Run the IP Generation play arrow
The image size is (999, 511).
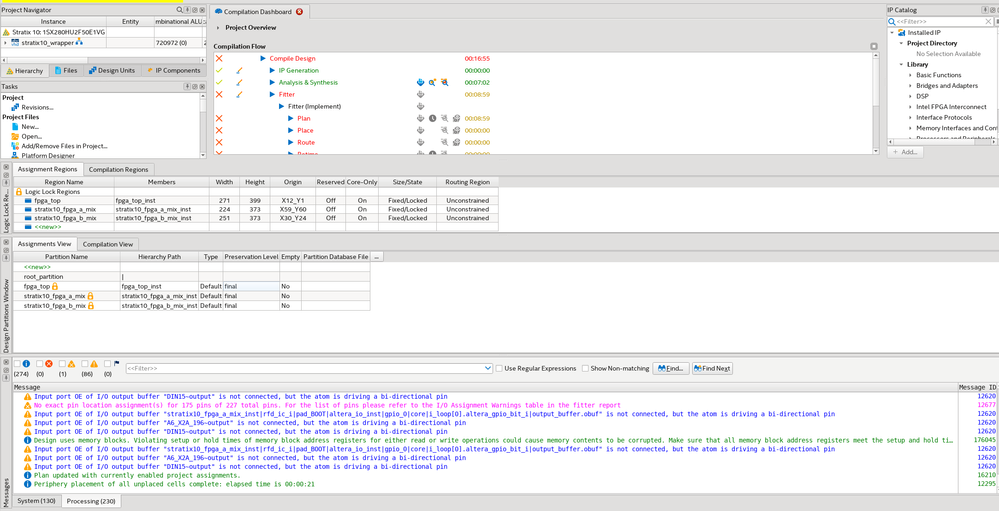point(272,71)
